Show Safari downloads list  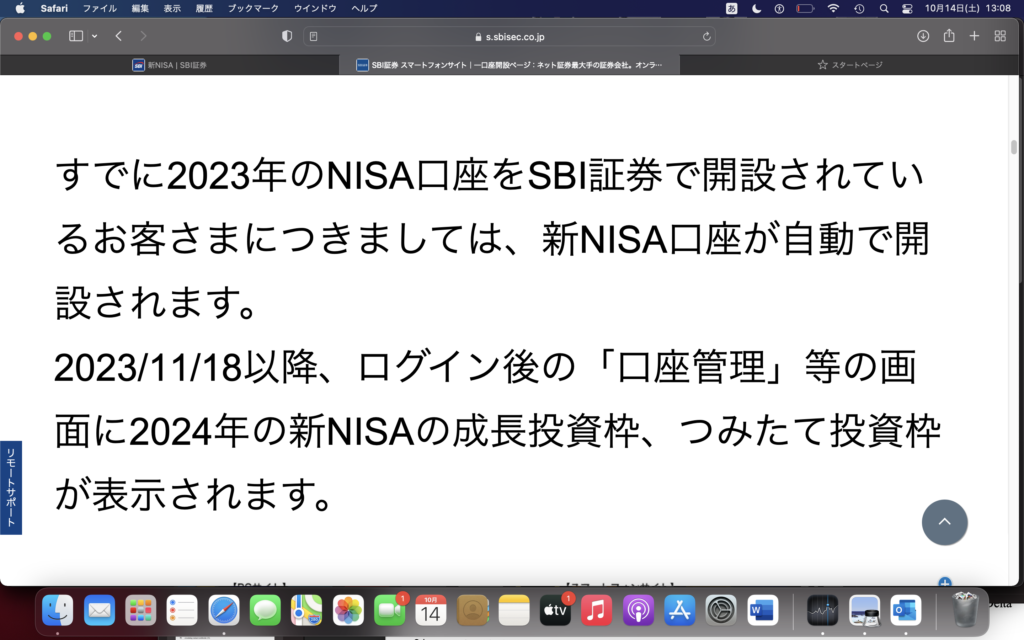click(921, 35)
